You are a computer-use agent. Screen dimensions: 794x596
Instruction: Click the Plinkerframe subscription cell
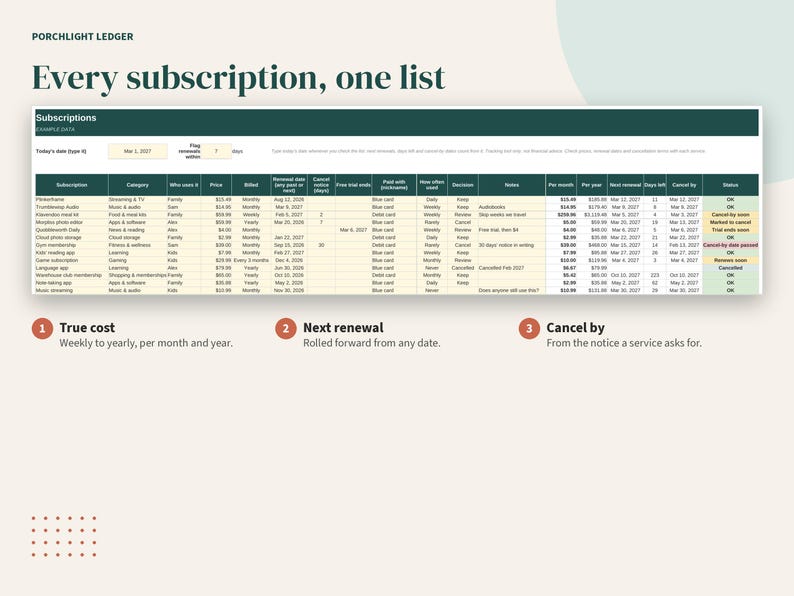coord(72,200)
